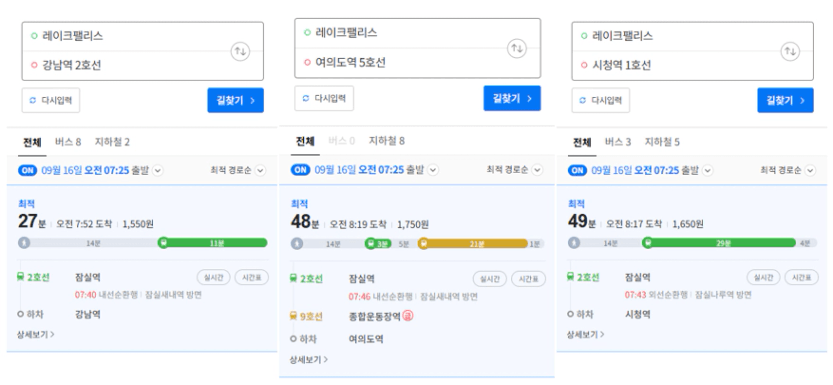This screenshot has width=833, height=385.
Task: Toggle the ON switch in 강남역 panel
Action: pyautogui.click(x=28, y=170)
